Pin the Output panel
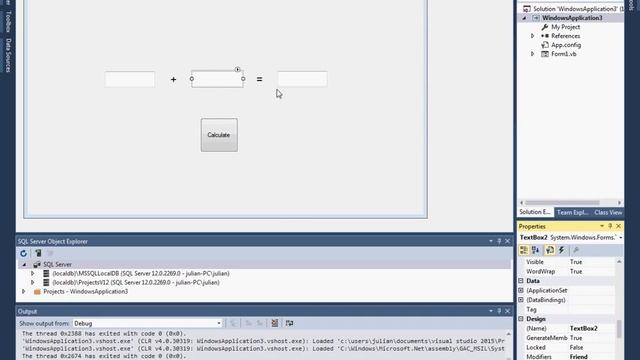 499,311
